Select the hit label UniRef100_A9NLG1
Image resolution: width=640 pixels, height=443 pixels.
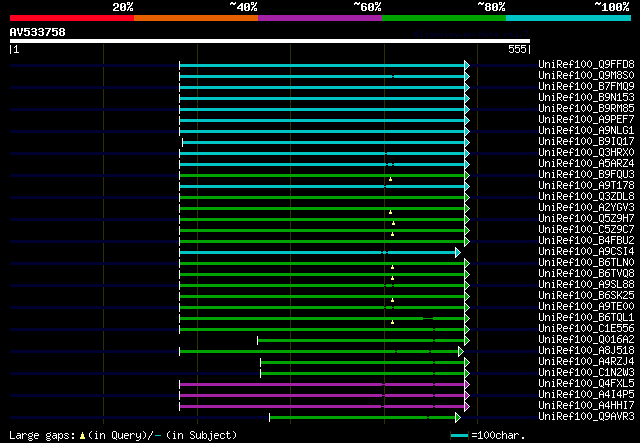pos(586,130)
